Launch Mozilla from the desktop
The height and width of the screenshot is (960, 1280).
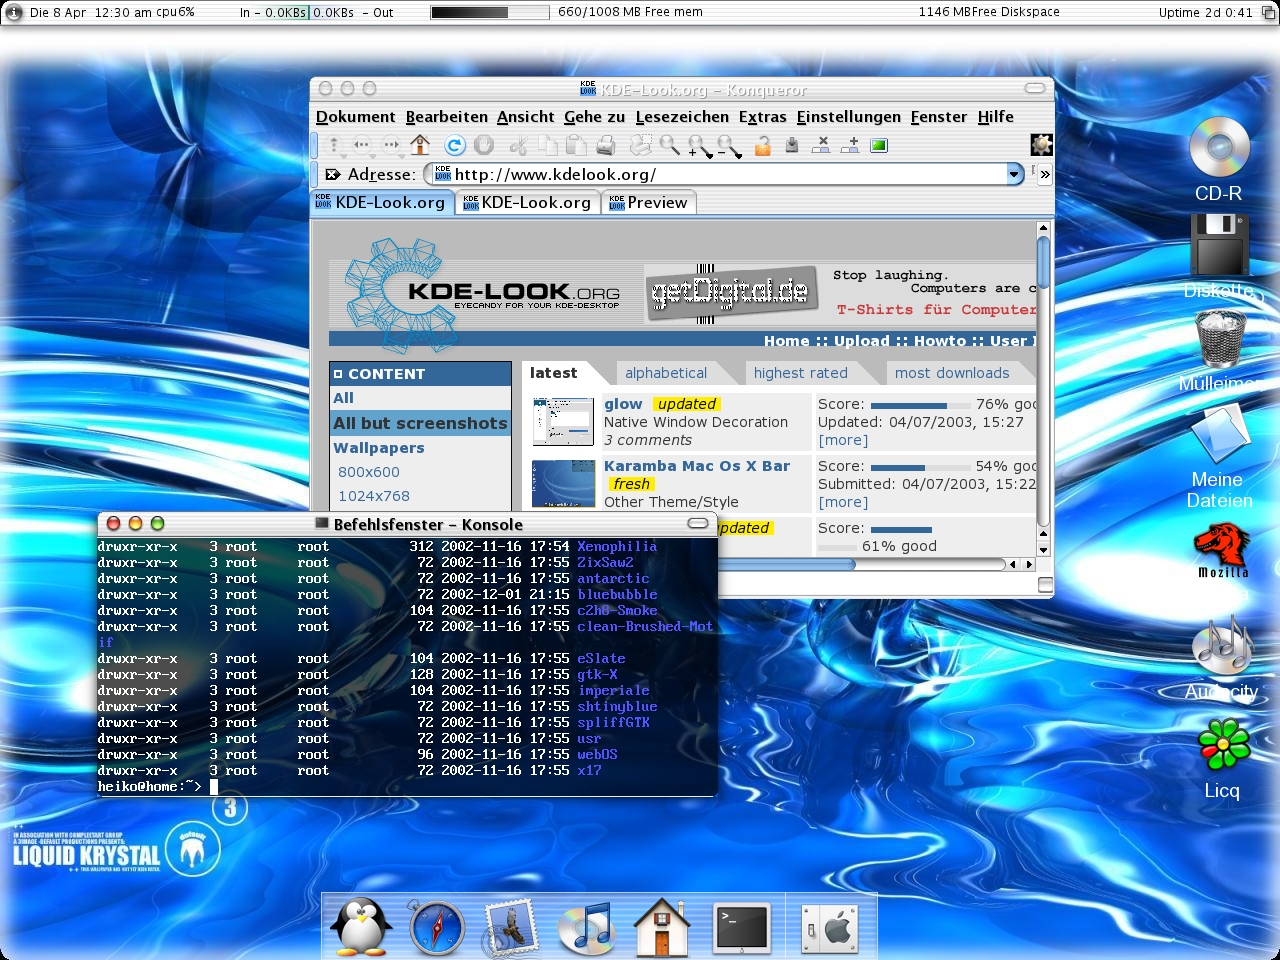tap(1222, 551)
